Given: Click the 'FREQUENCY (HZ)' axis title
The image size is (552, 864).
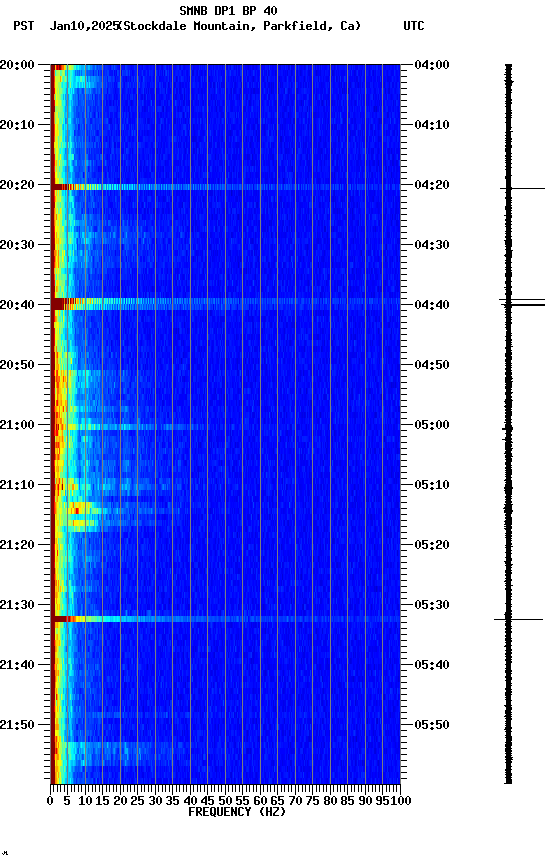Looking at the screenshot, I should coord(237,812).
